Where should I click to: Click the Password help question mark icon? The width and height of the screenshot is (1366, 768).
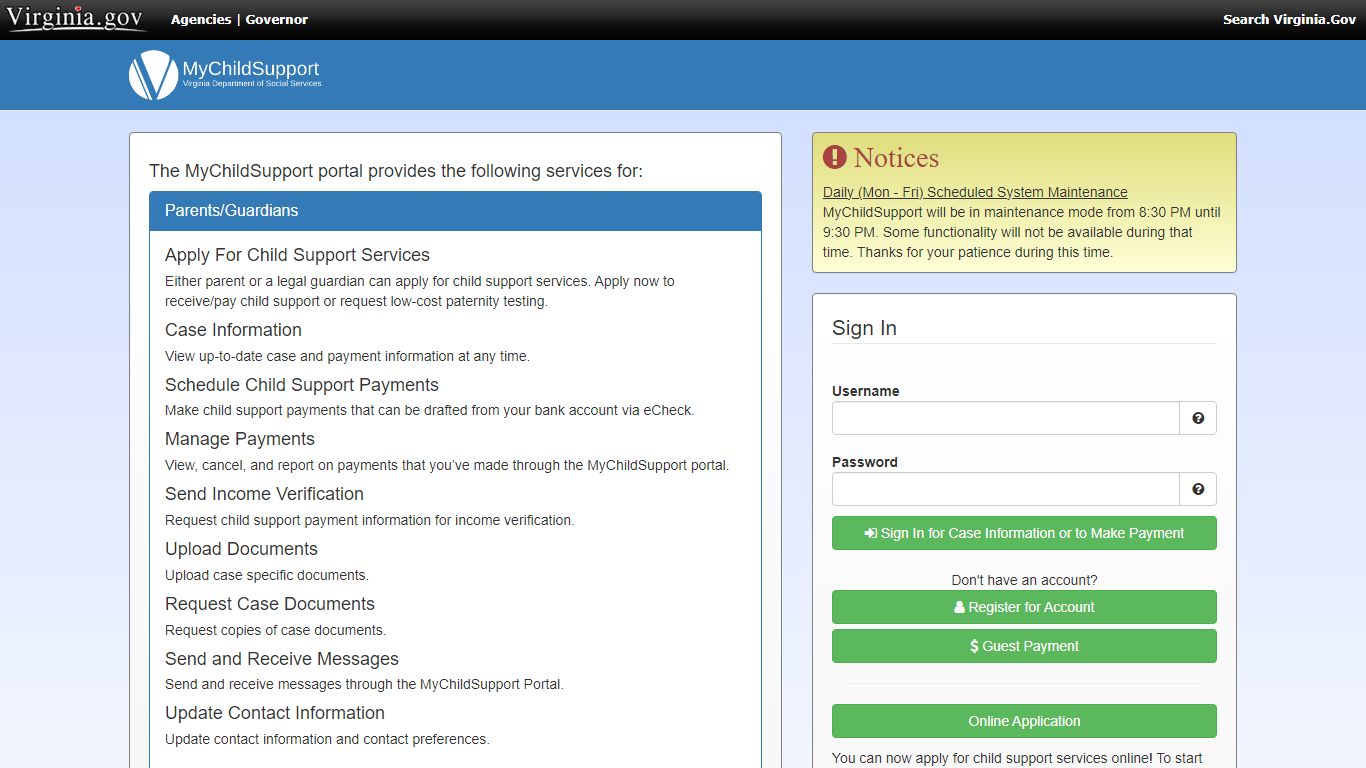1198,489
